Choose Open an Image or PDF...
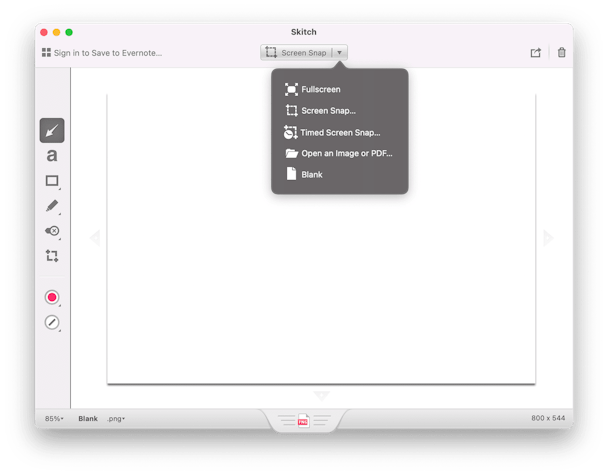This screenshot has height=475, width=608. pos(339,153)
